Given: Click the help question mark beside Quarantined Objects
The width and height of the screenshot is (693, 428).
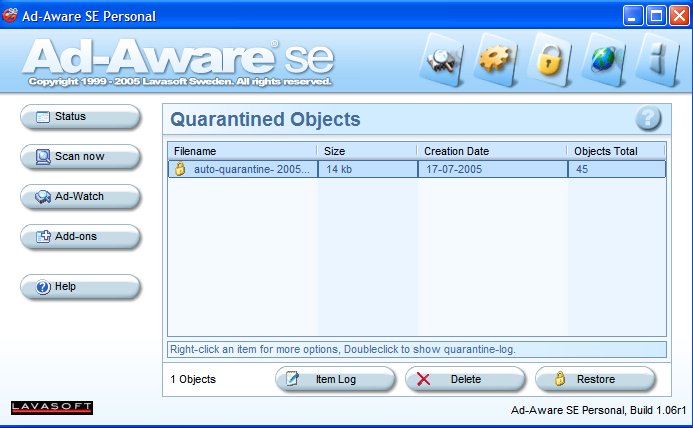Looking at the screenshot, I should pyautogui.click(x=648, y=118).
